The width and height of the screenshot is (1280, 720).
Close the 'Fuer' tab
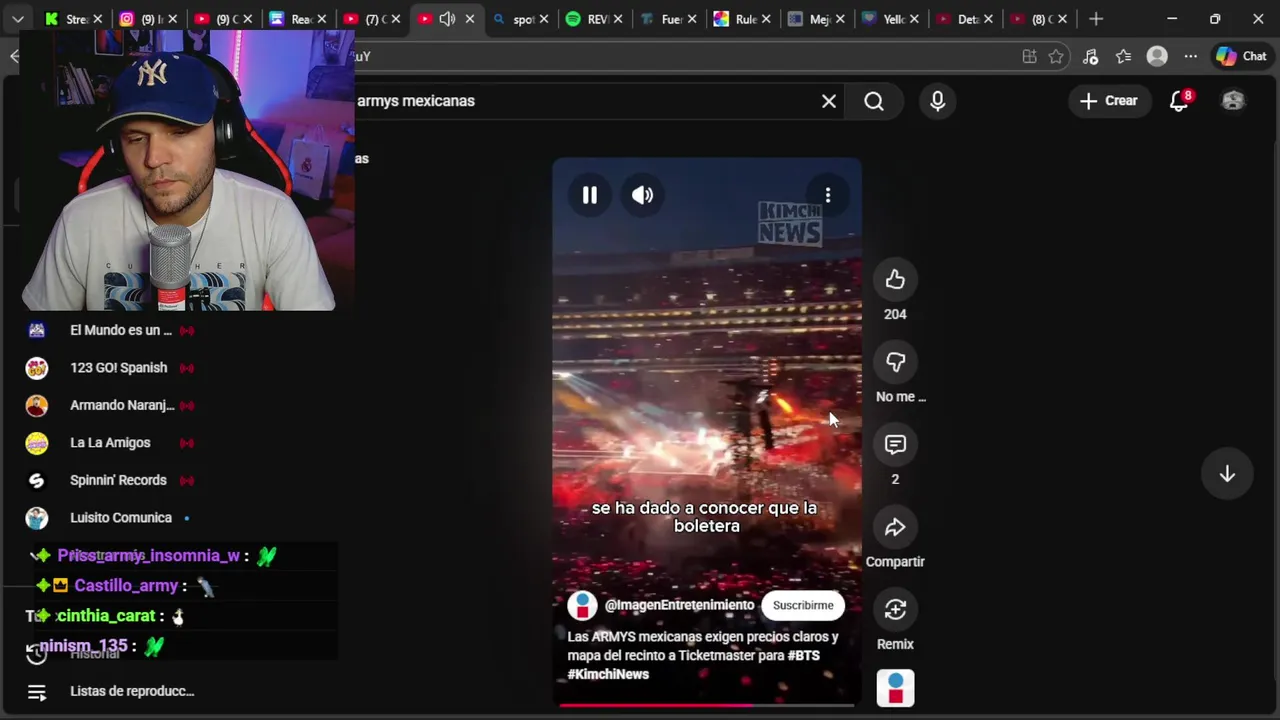692,19
